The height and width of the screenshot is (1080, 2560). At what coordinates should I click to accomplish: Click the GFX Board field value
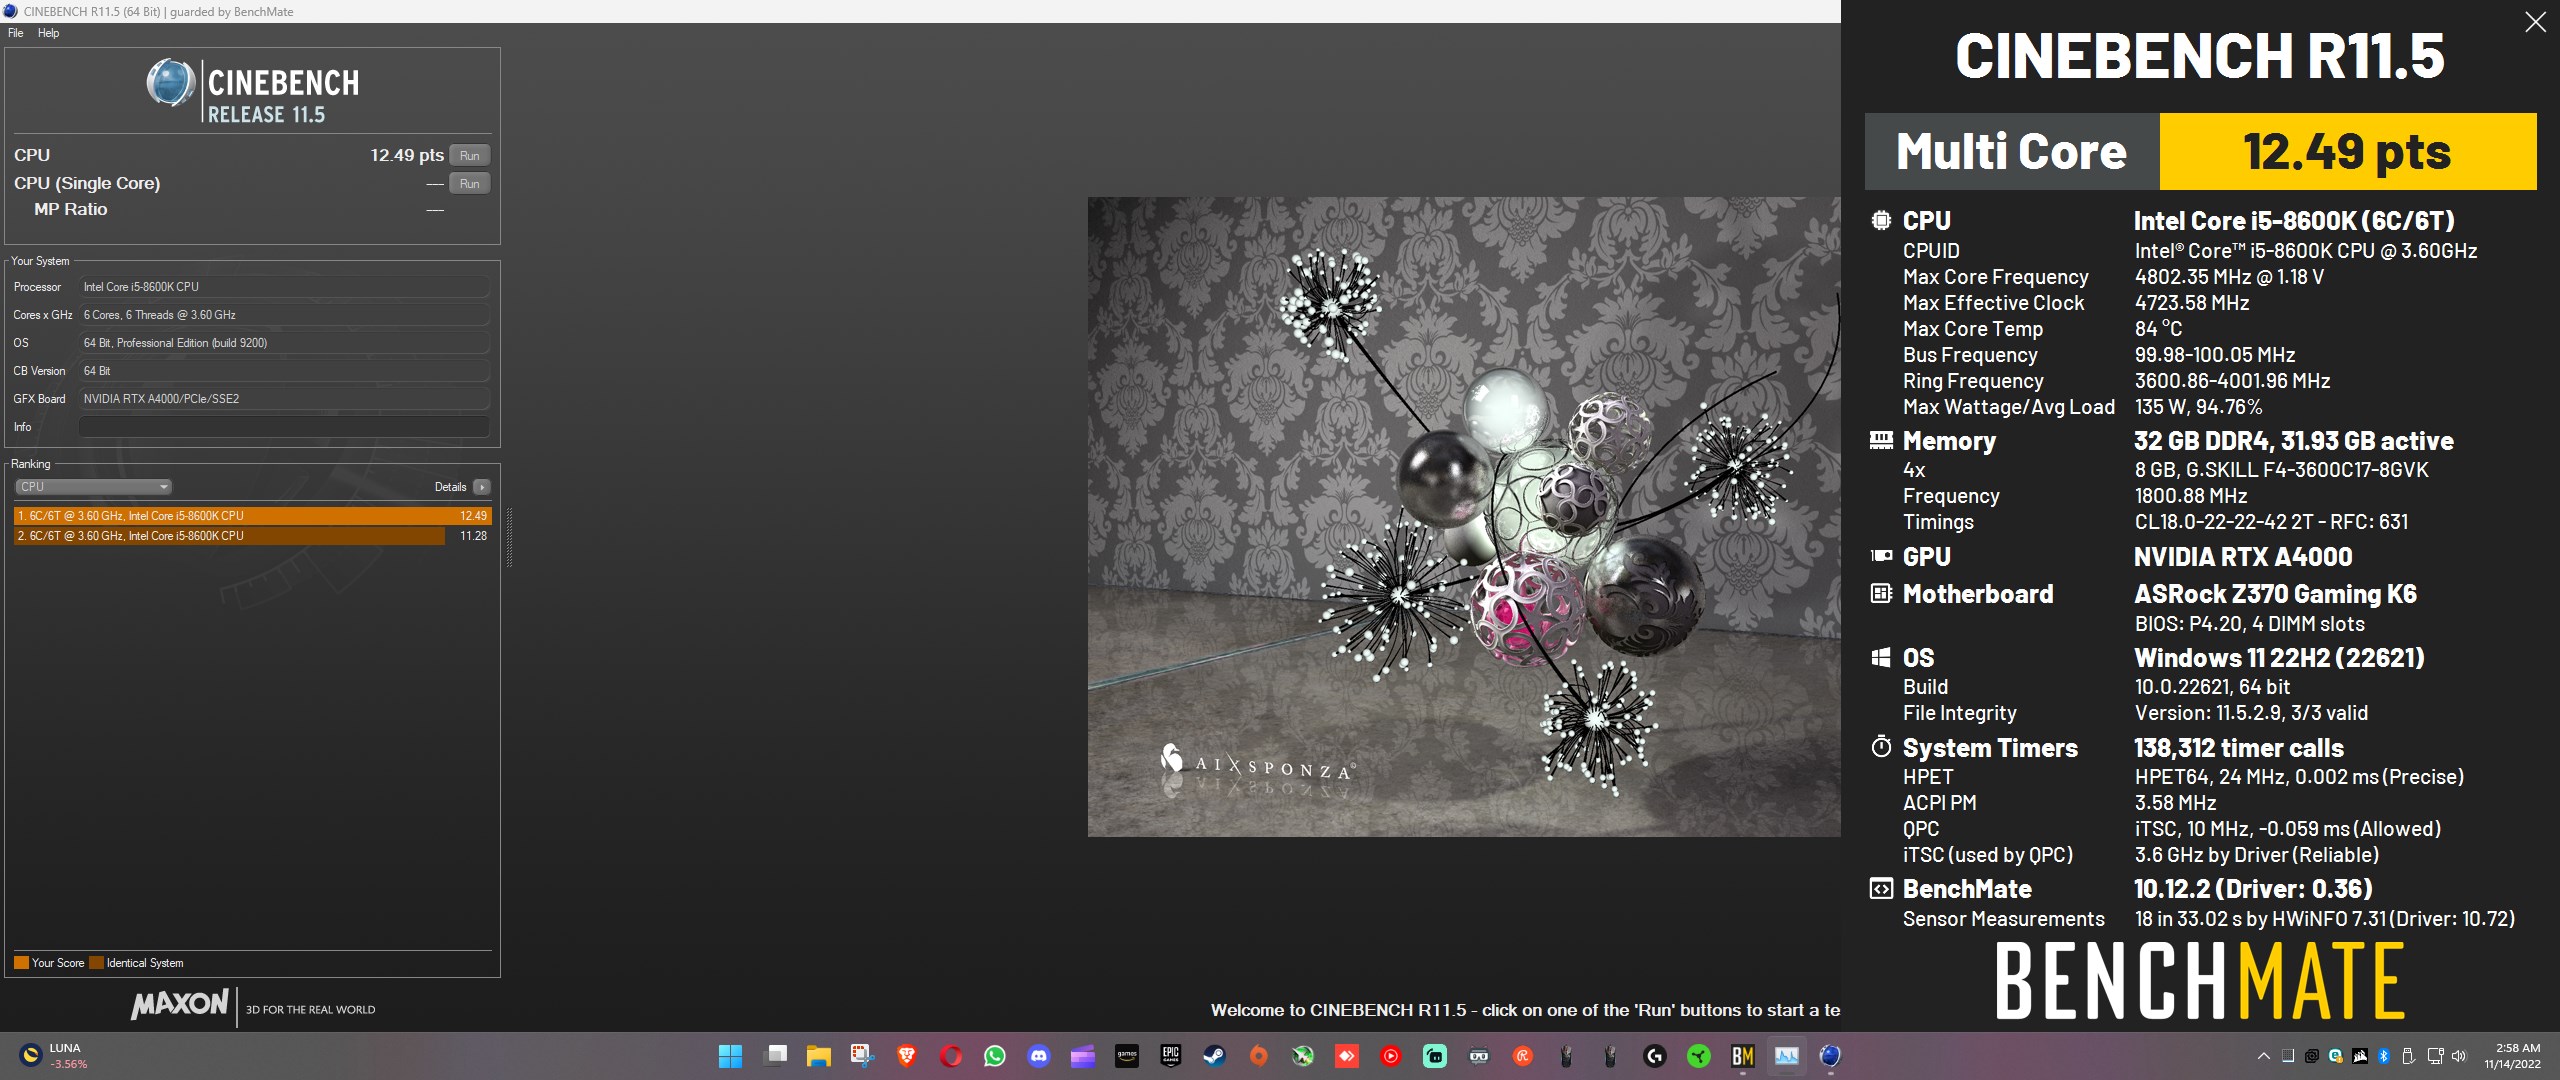[x=284, y=399]
